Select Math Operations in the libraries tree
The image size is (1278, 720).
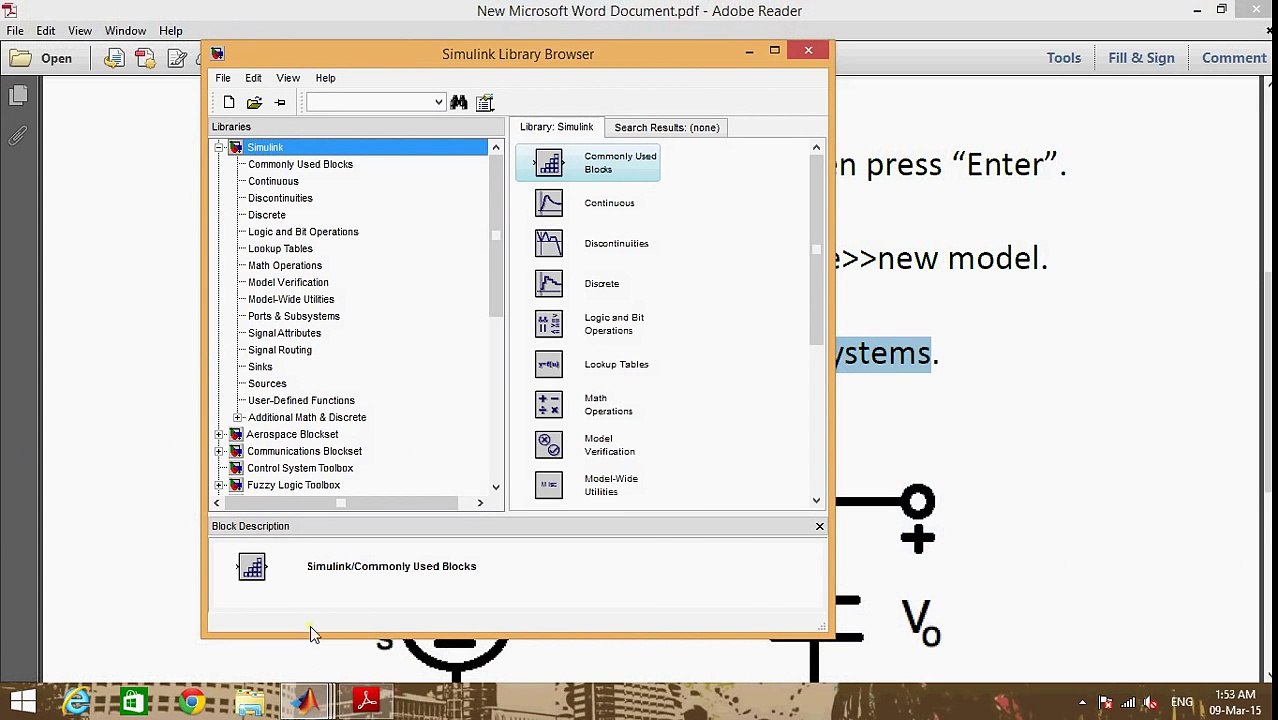tap(285, 266)
